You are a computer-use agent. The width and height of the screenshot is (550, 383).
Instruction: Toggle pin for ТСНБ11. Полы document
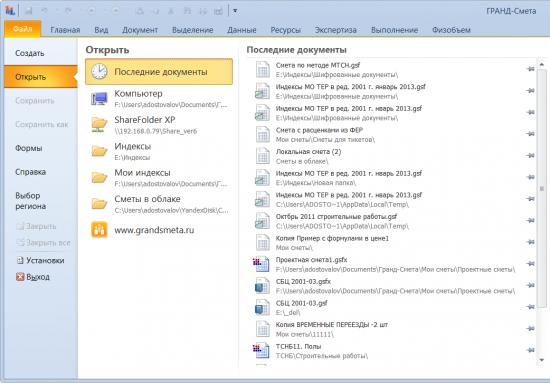click(x=530, y=350)
